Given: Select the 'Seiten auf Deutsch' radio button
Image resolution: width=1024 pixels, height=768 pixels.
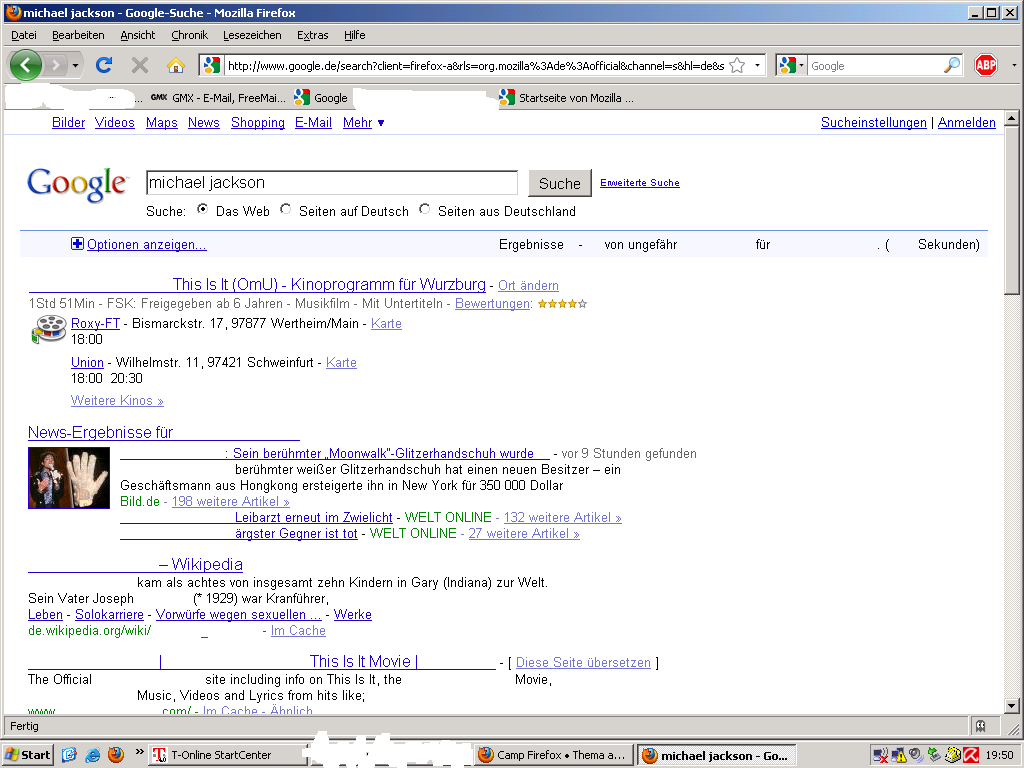Looking at the screenshot, I should coord(286,210).
